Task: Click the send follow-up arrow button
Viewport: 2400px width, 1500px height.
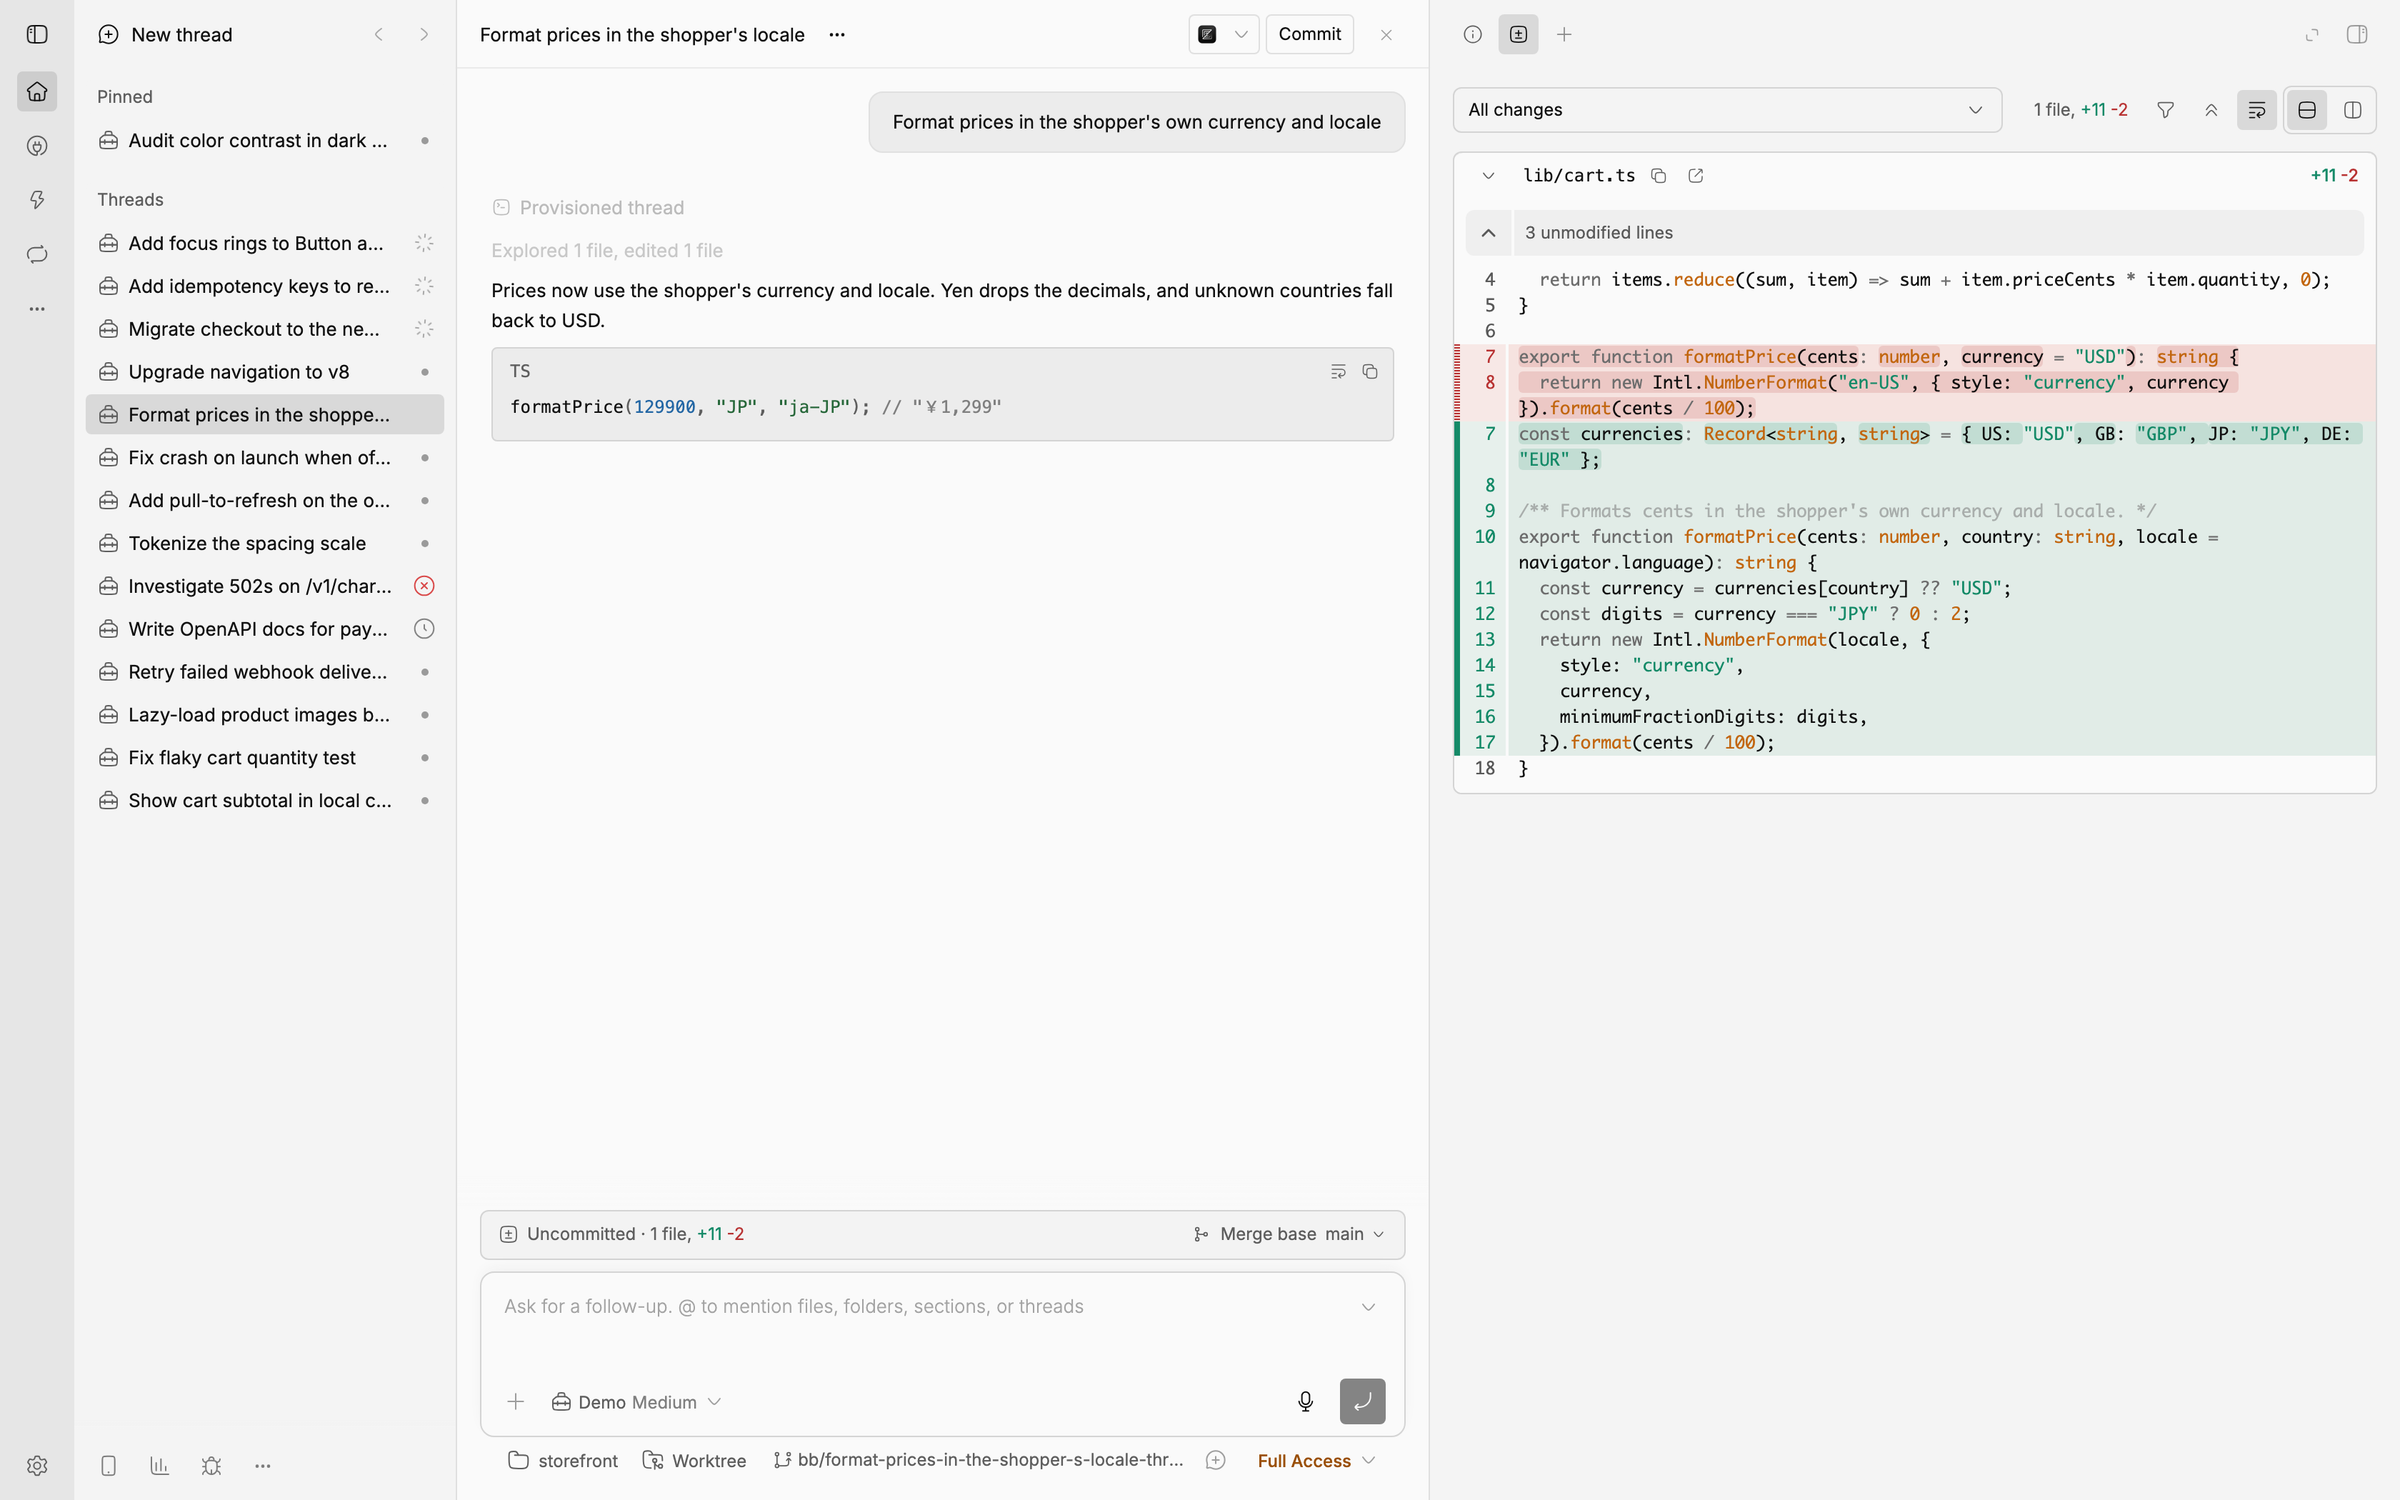Action: point(1362,1401)
